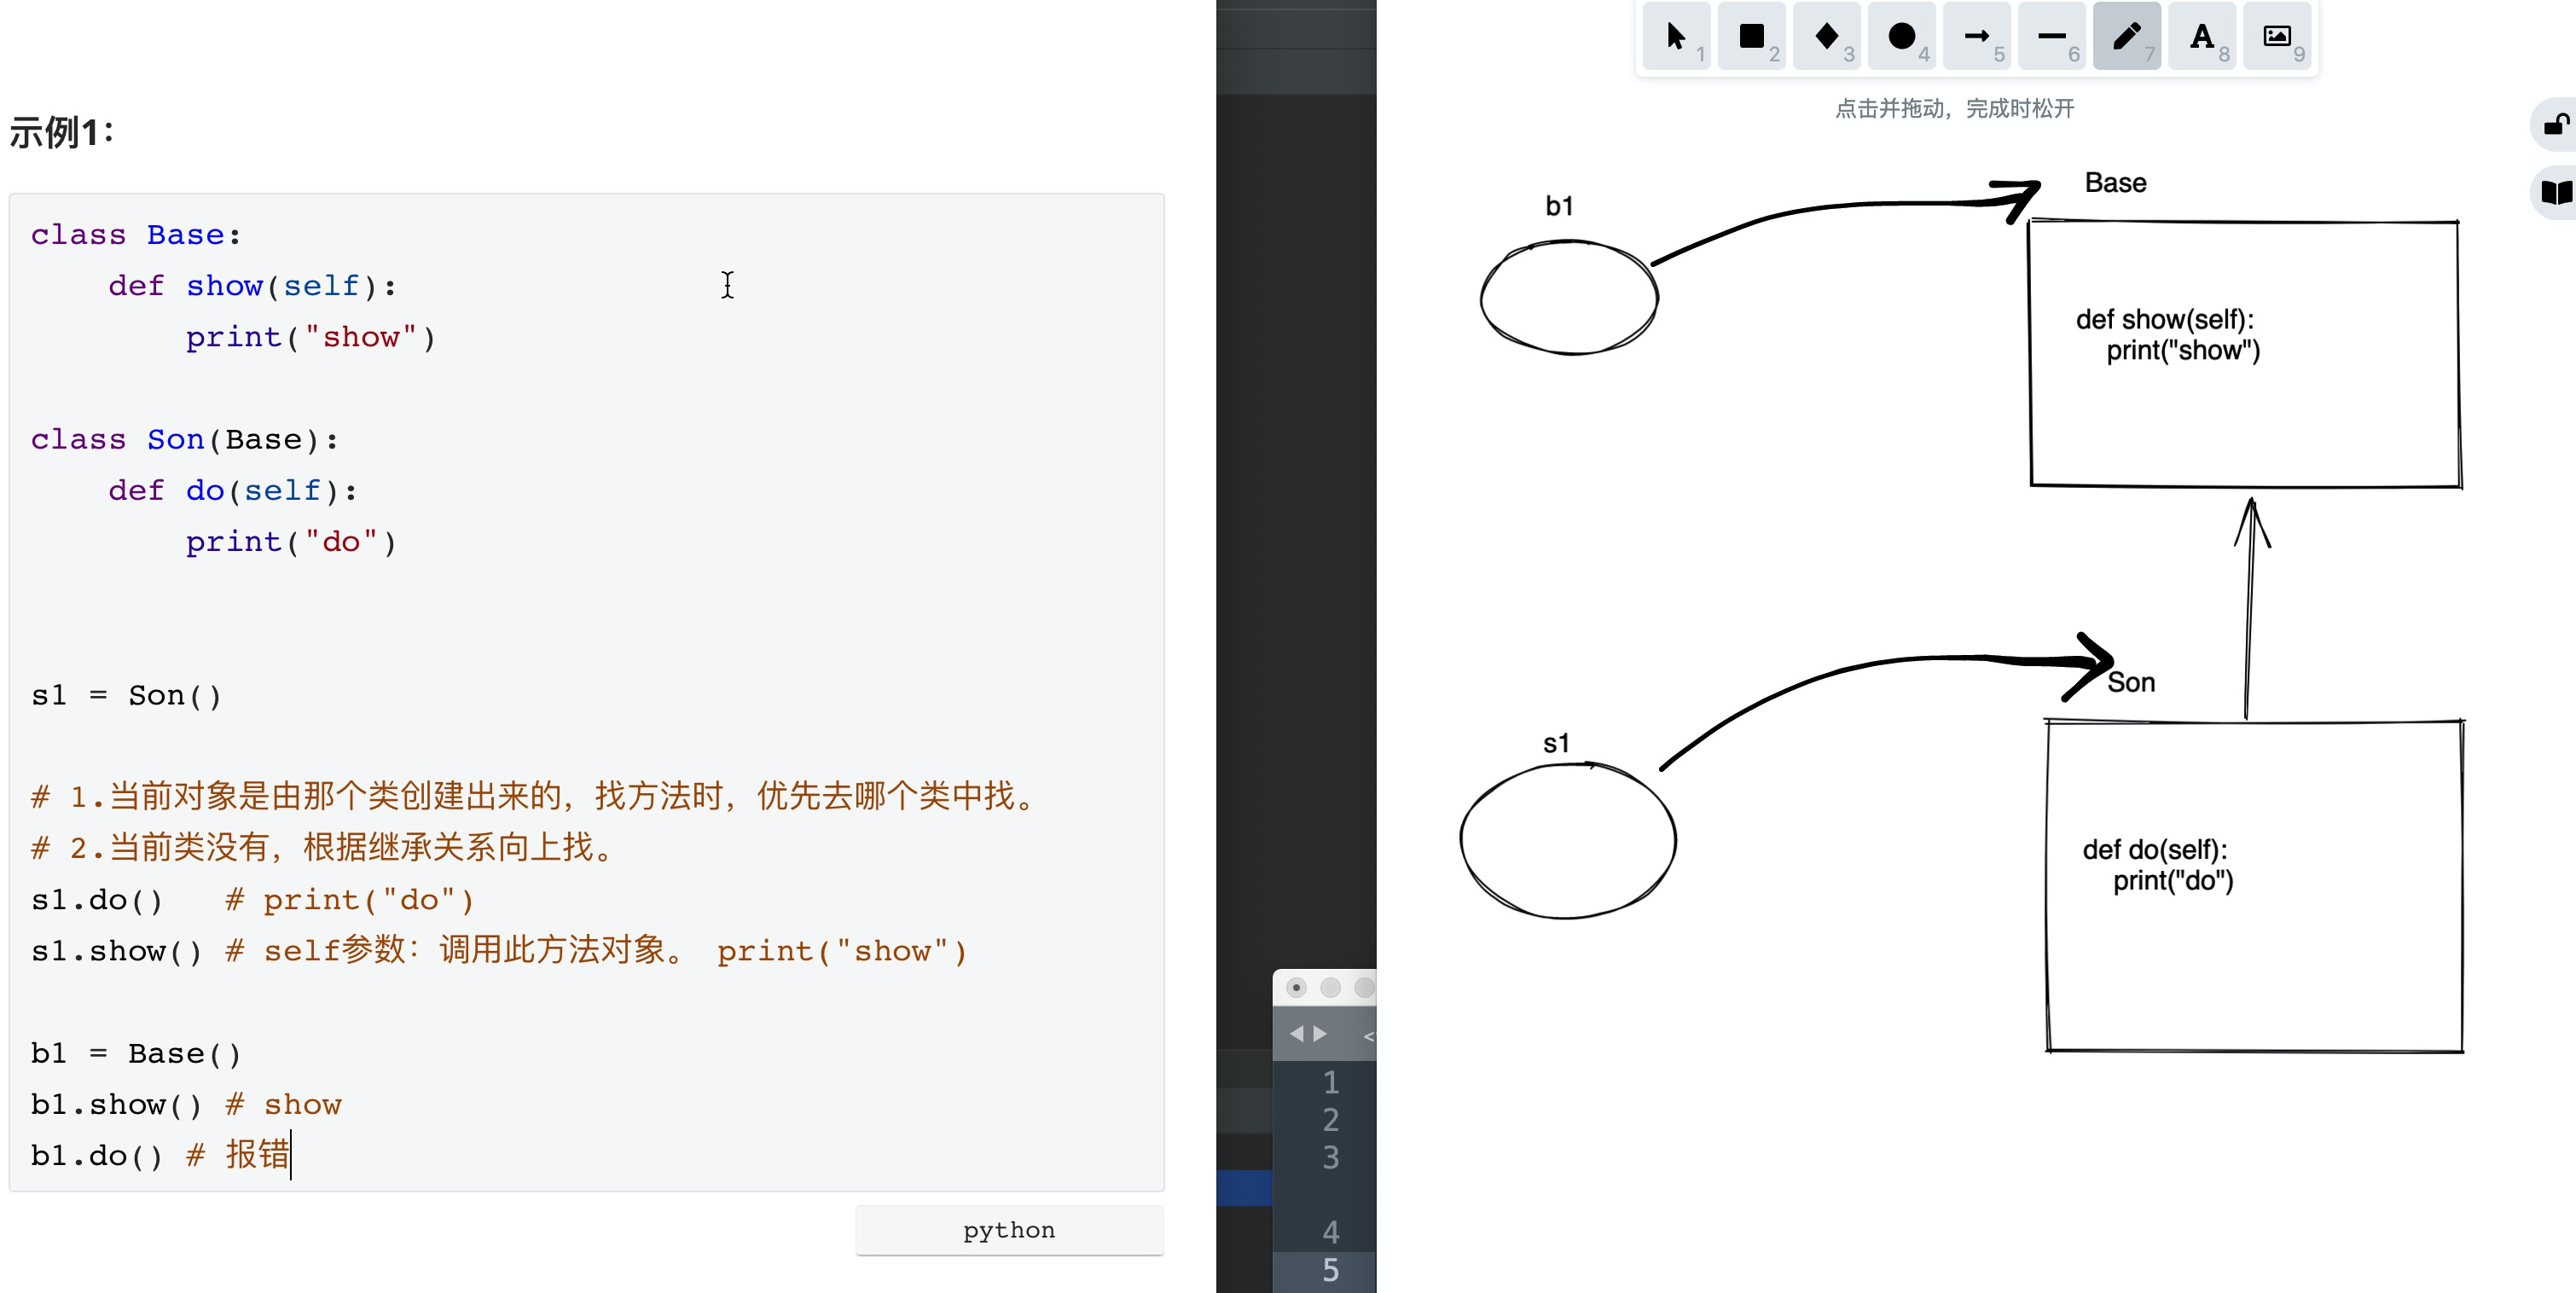Select the ellipse drawing tool
The width and height of the screenshot is (2576, 1293).
(x=1902, y=37)
